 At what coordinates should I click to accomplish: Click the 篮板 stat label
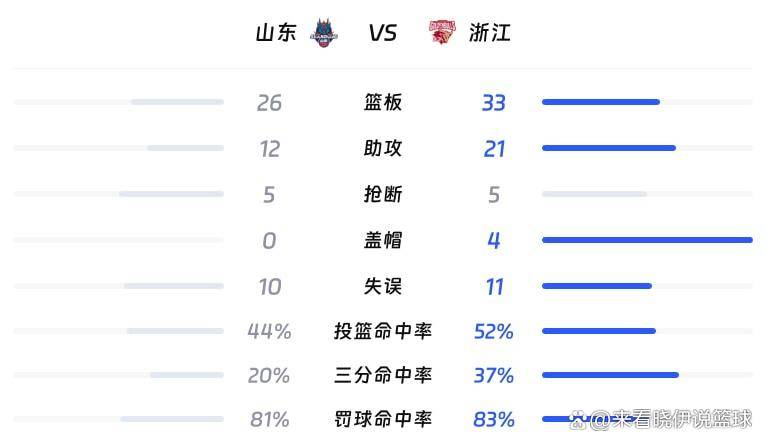[383, 102]
